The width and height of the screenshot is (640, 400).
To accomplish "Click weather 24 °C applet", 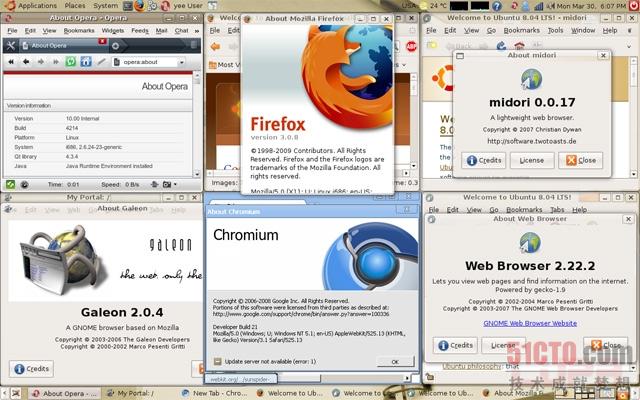I will click(x=433, y=6).
